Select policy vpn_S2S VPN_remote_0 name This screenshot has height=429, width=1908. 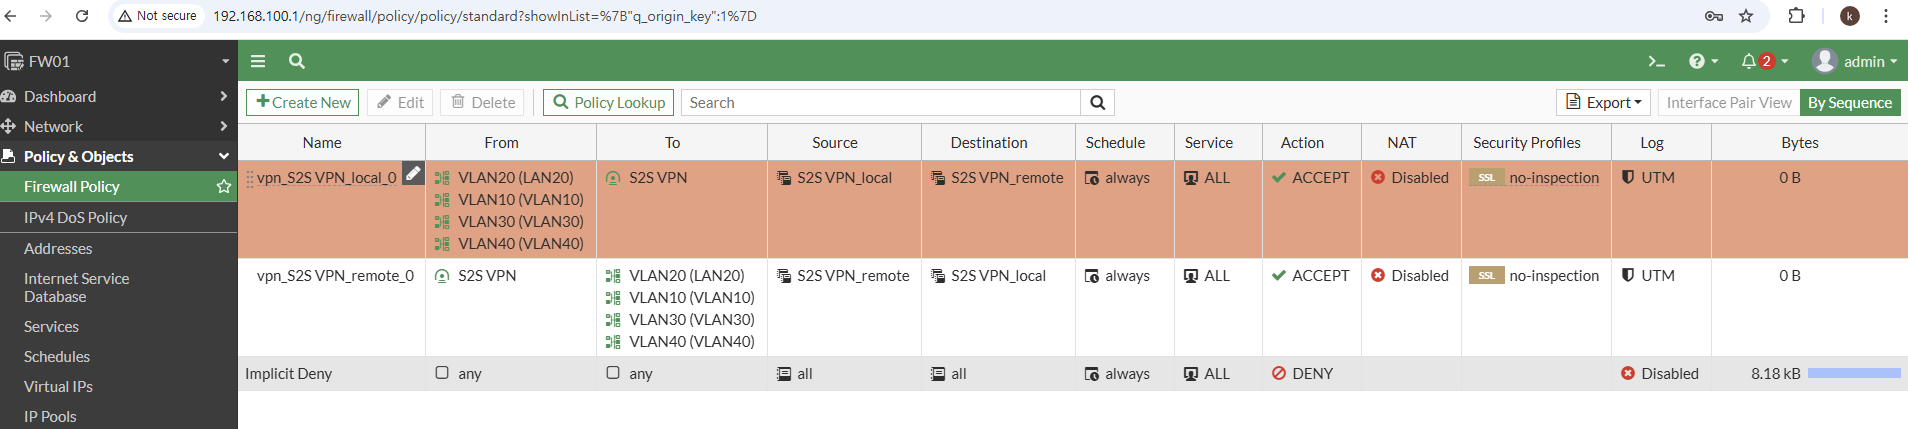[x=335, y=275]
